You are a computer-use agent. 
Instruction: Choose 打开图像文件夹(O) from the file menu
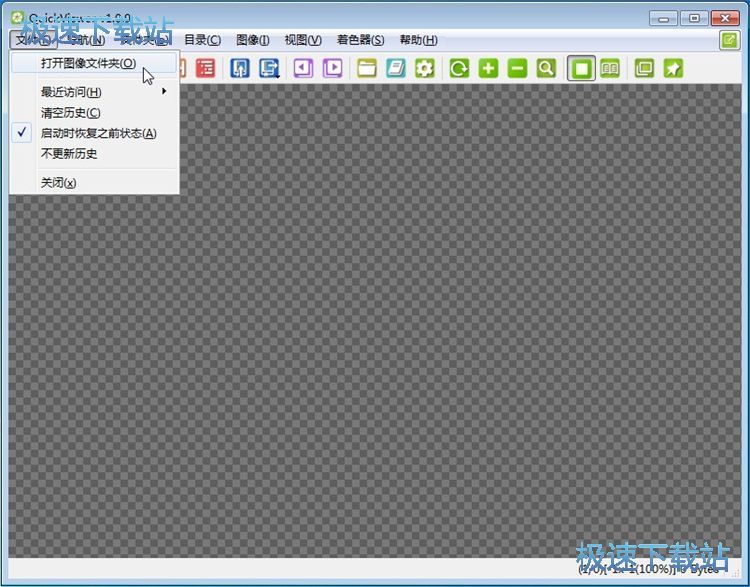(x=94, y=63)
